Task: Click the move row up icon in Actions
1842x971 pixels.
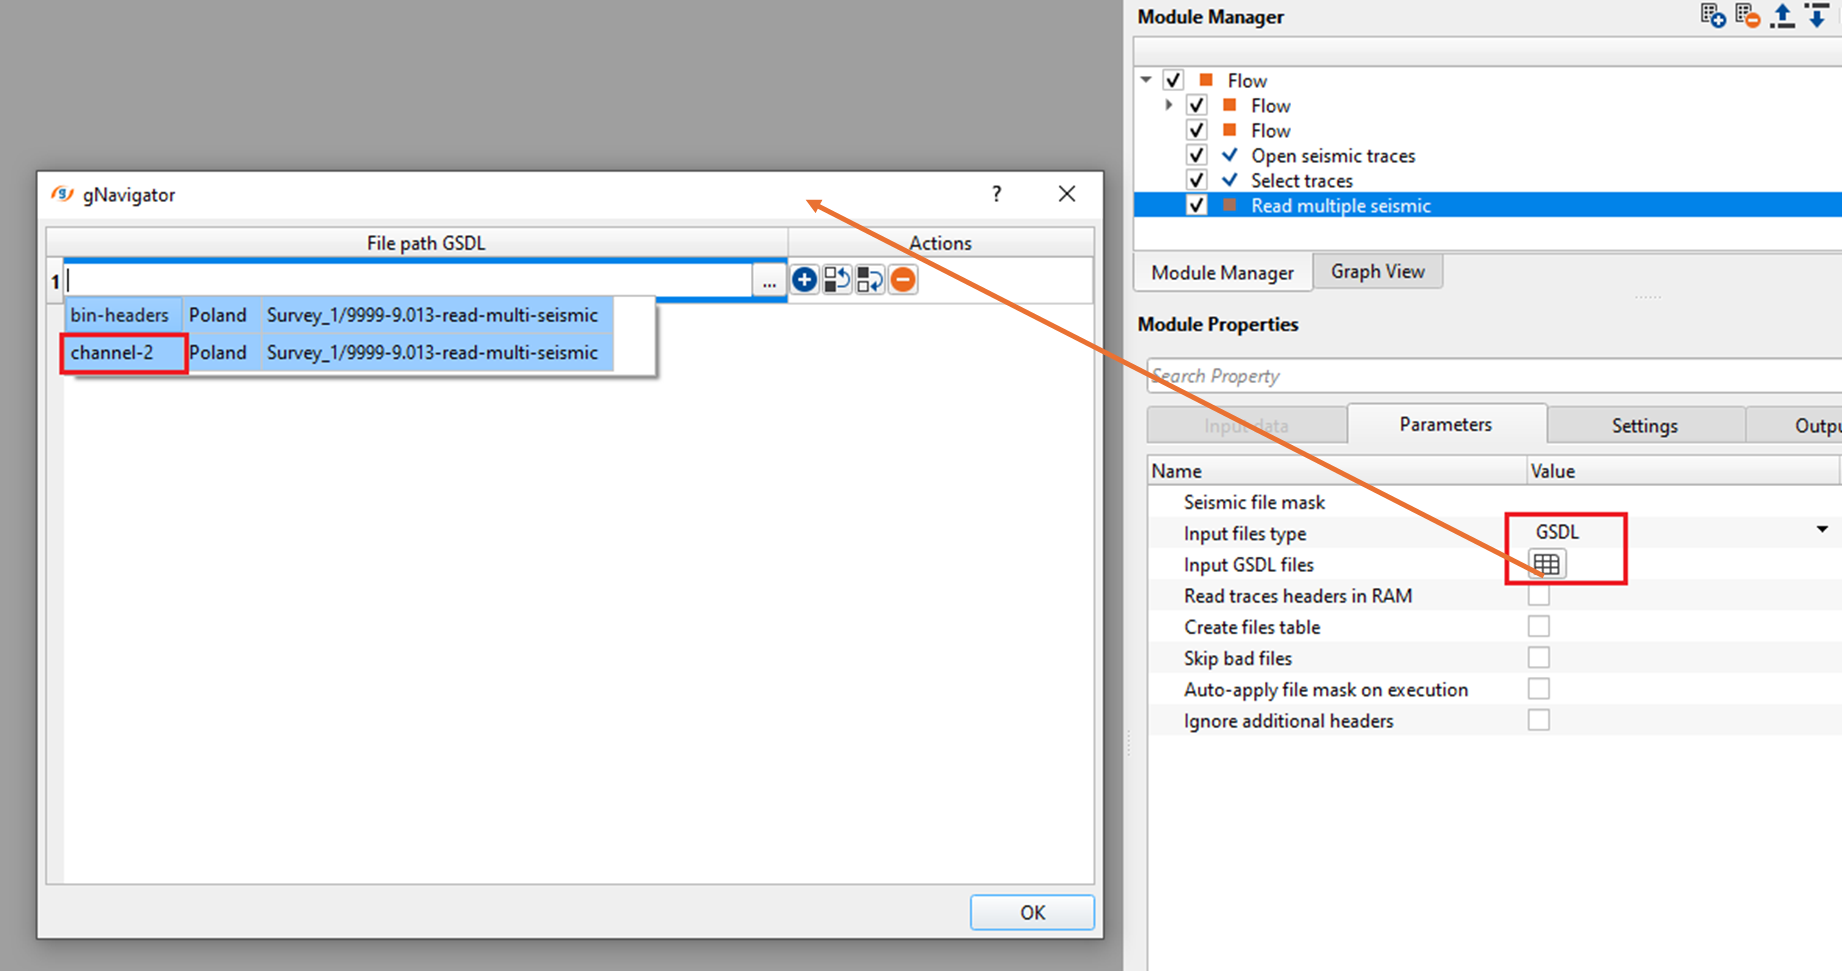Action: click(x=837, y=280)
